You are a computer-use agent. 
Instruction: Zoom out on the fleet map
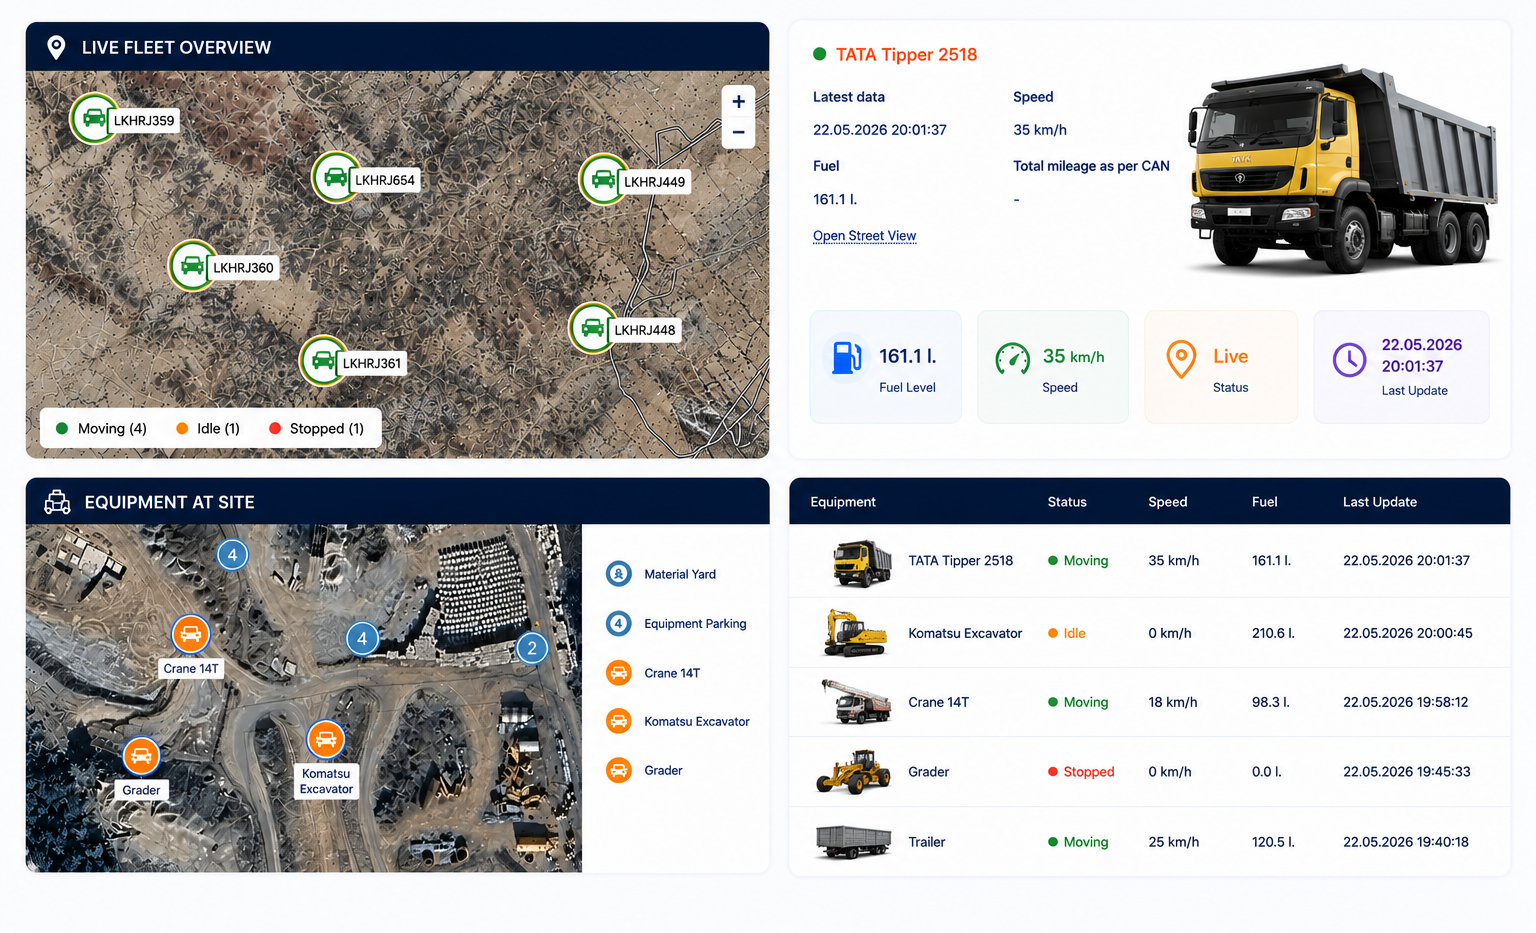tap(738, 132)
